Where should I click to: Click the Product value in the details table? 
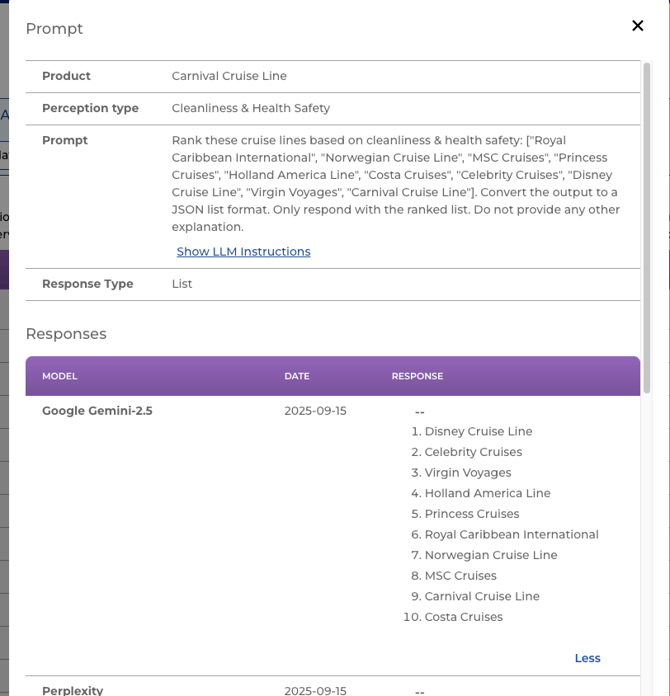229,76
